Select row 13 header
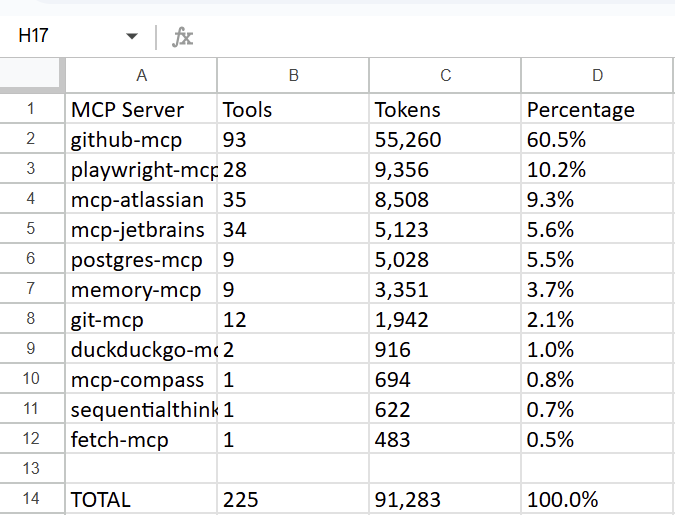Screen dimensions: 675x515 (32, 468)
